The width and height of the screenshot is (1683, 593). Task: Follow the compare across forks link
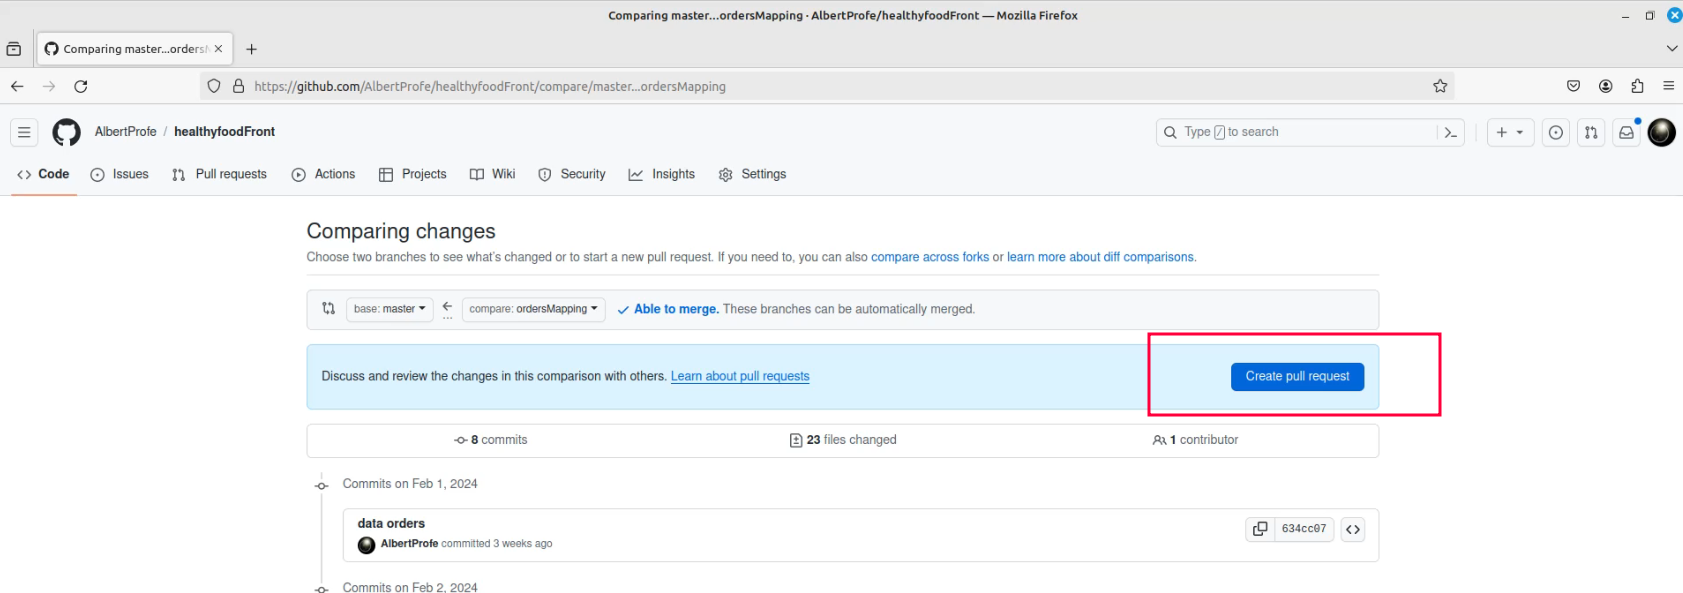[930, 257]
